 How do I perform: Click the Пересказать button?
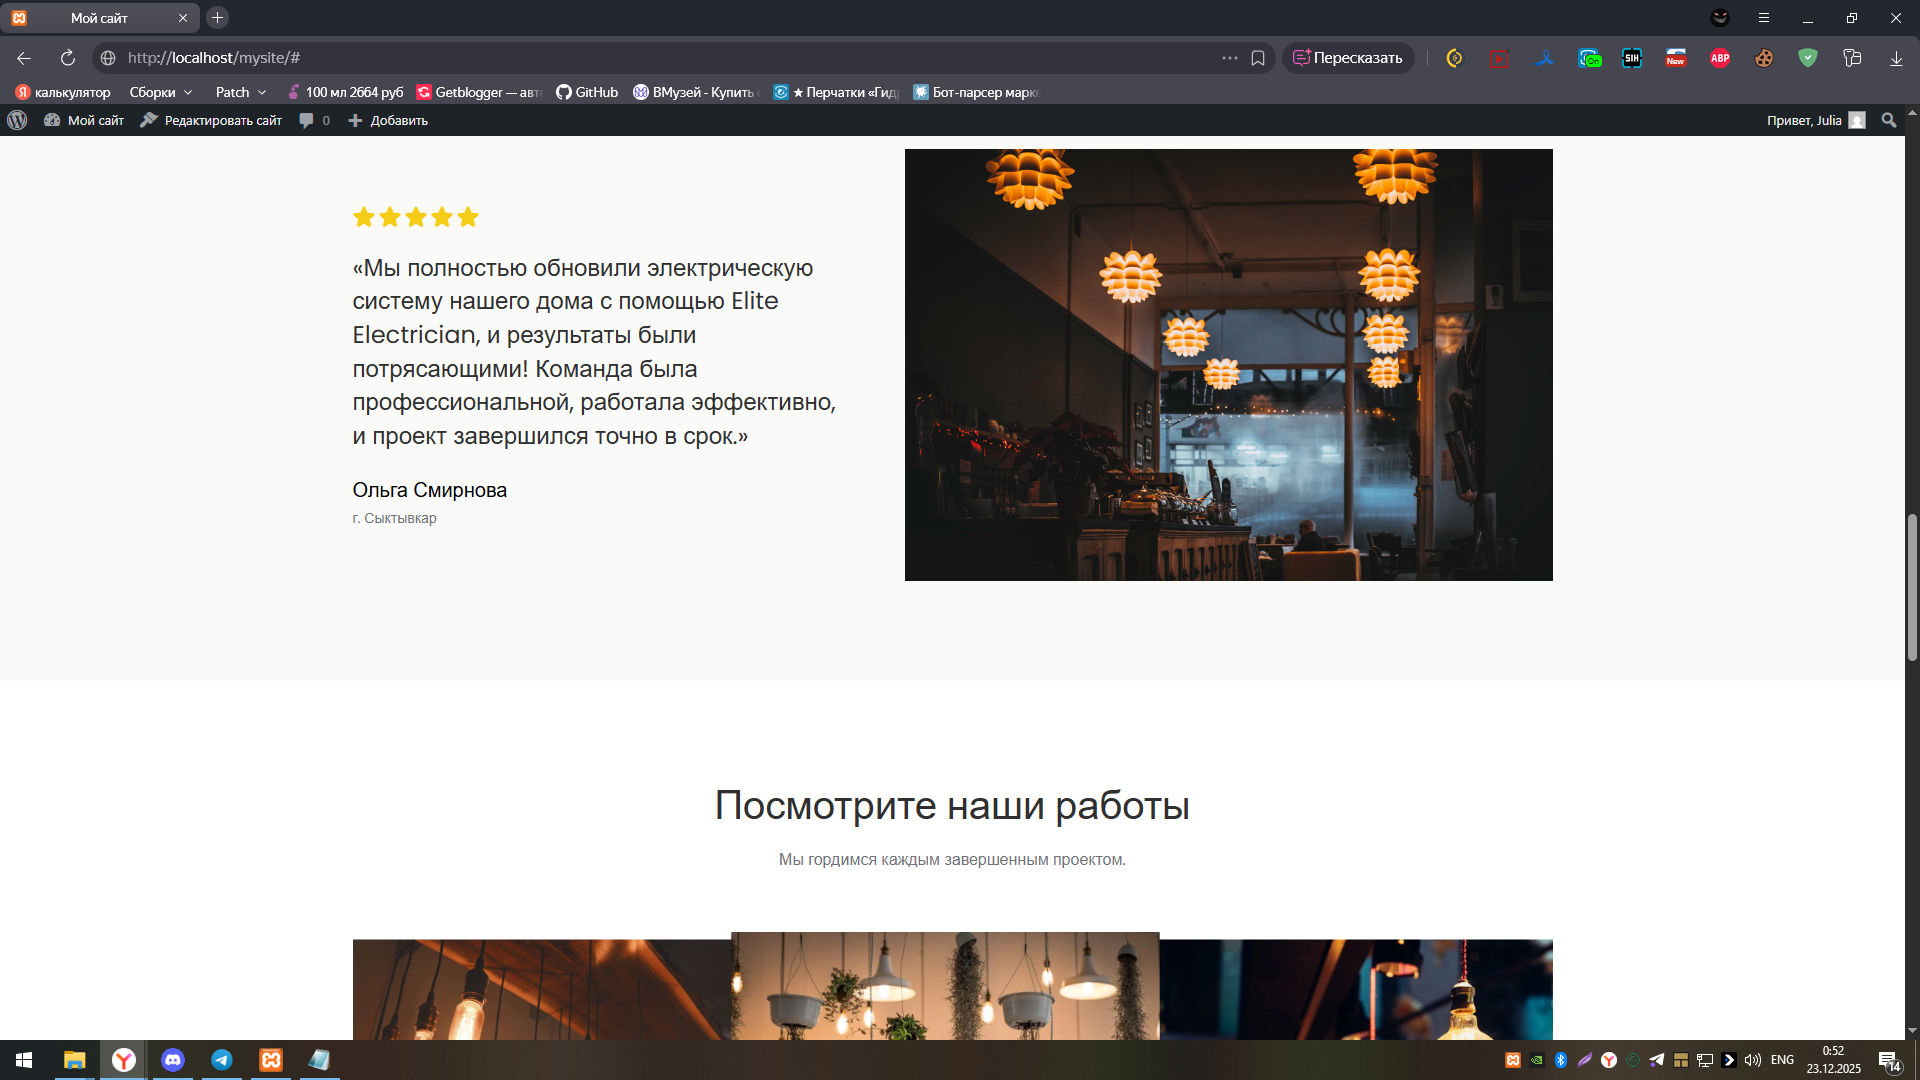(x=1348, y=58)
